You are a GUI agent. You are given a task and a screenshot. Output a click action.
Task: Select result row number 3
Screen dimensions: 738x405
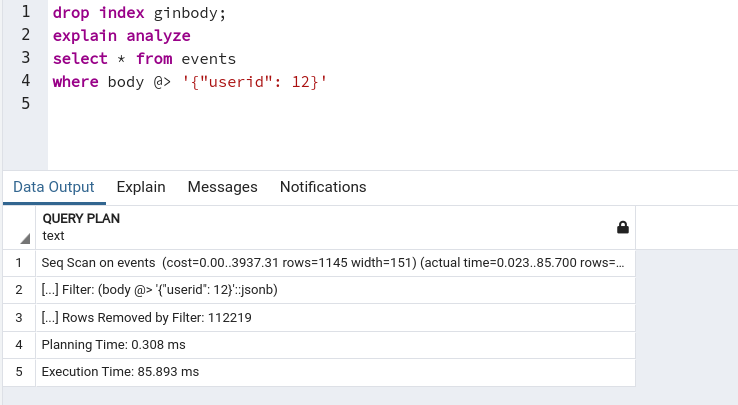pos(19,317)
